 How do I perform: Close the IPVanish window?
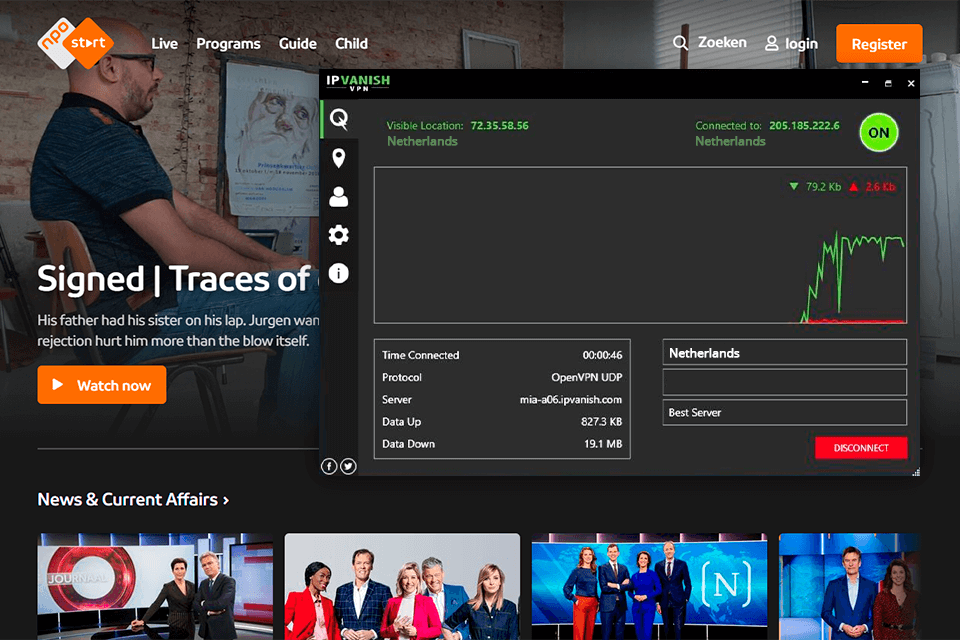click(911, 83)
